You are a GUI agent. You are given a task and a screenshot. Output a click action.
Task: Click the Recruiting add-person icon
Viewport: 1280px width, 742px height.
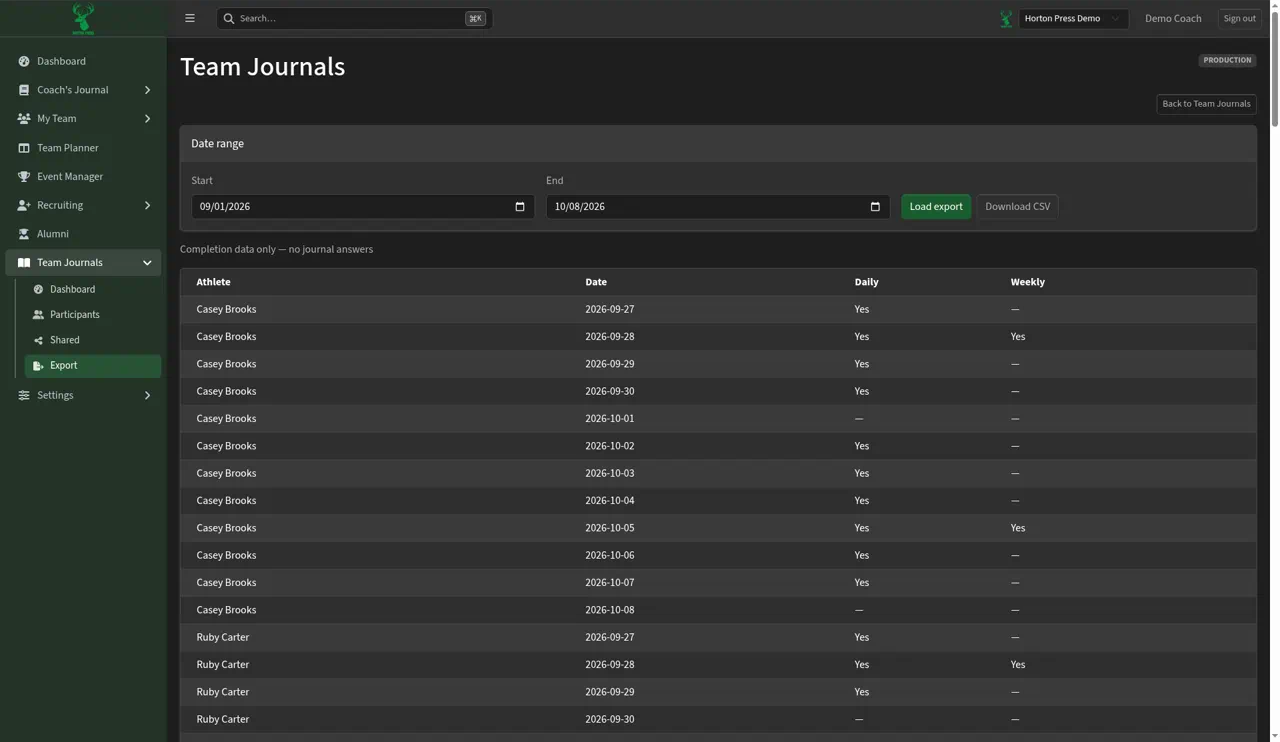[x=24, y=206]
